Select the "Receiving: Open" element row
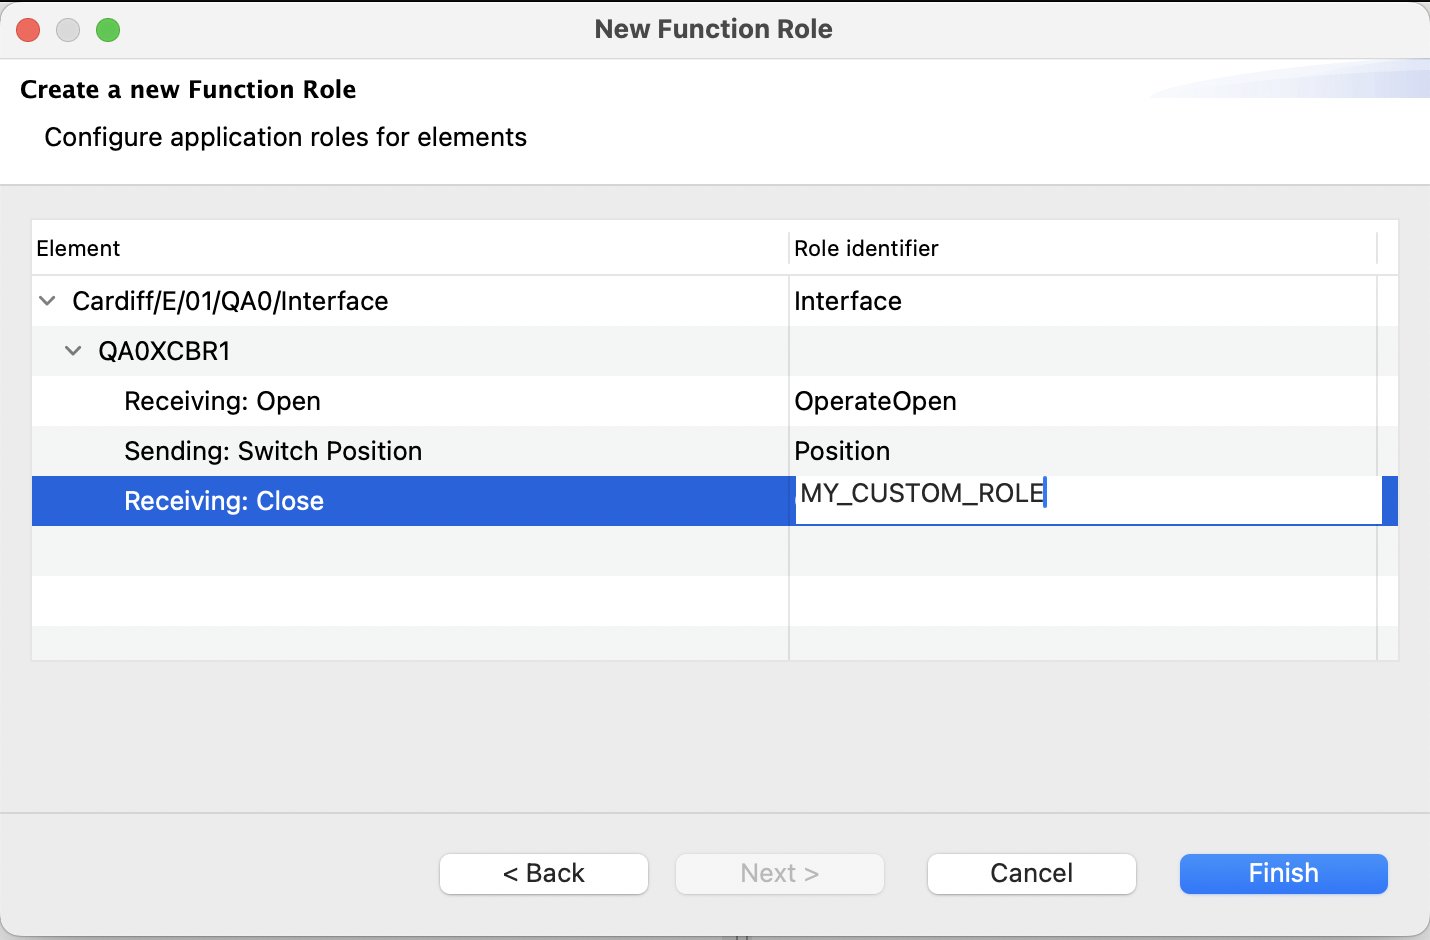The width and height of the screenshot is (1430, 940). coord(222,401)
